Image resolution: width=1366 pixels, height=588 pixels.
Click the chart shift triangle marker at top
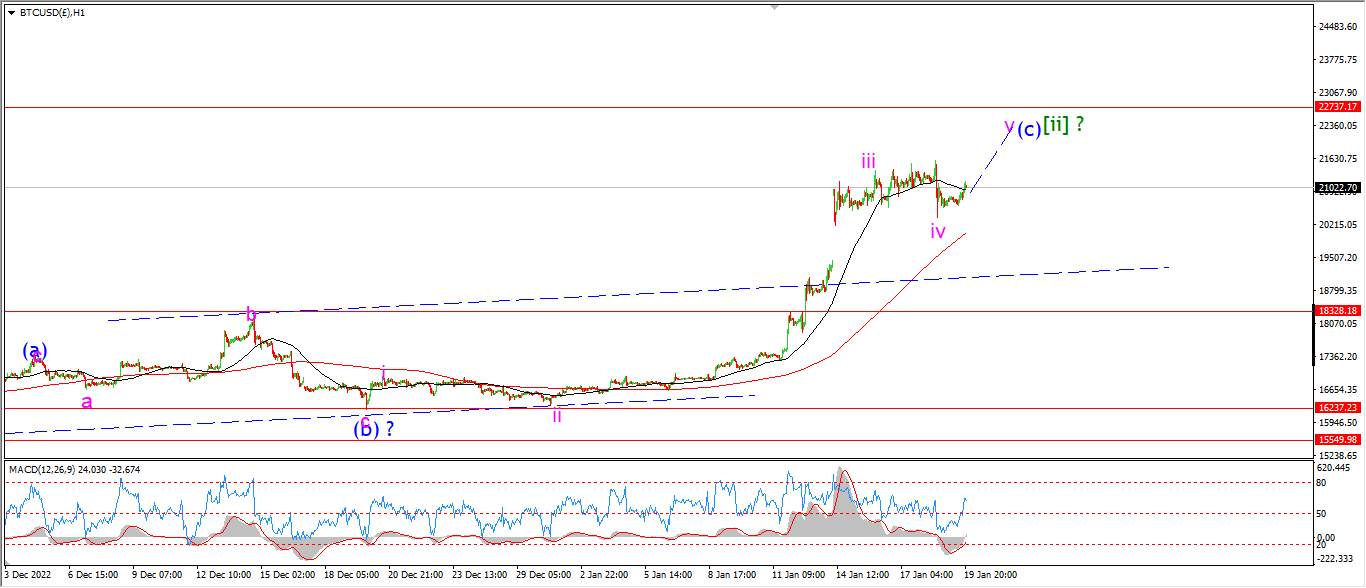coord(774,6)
